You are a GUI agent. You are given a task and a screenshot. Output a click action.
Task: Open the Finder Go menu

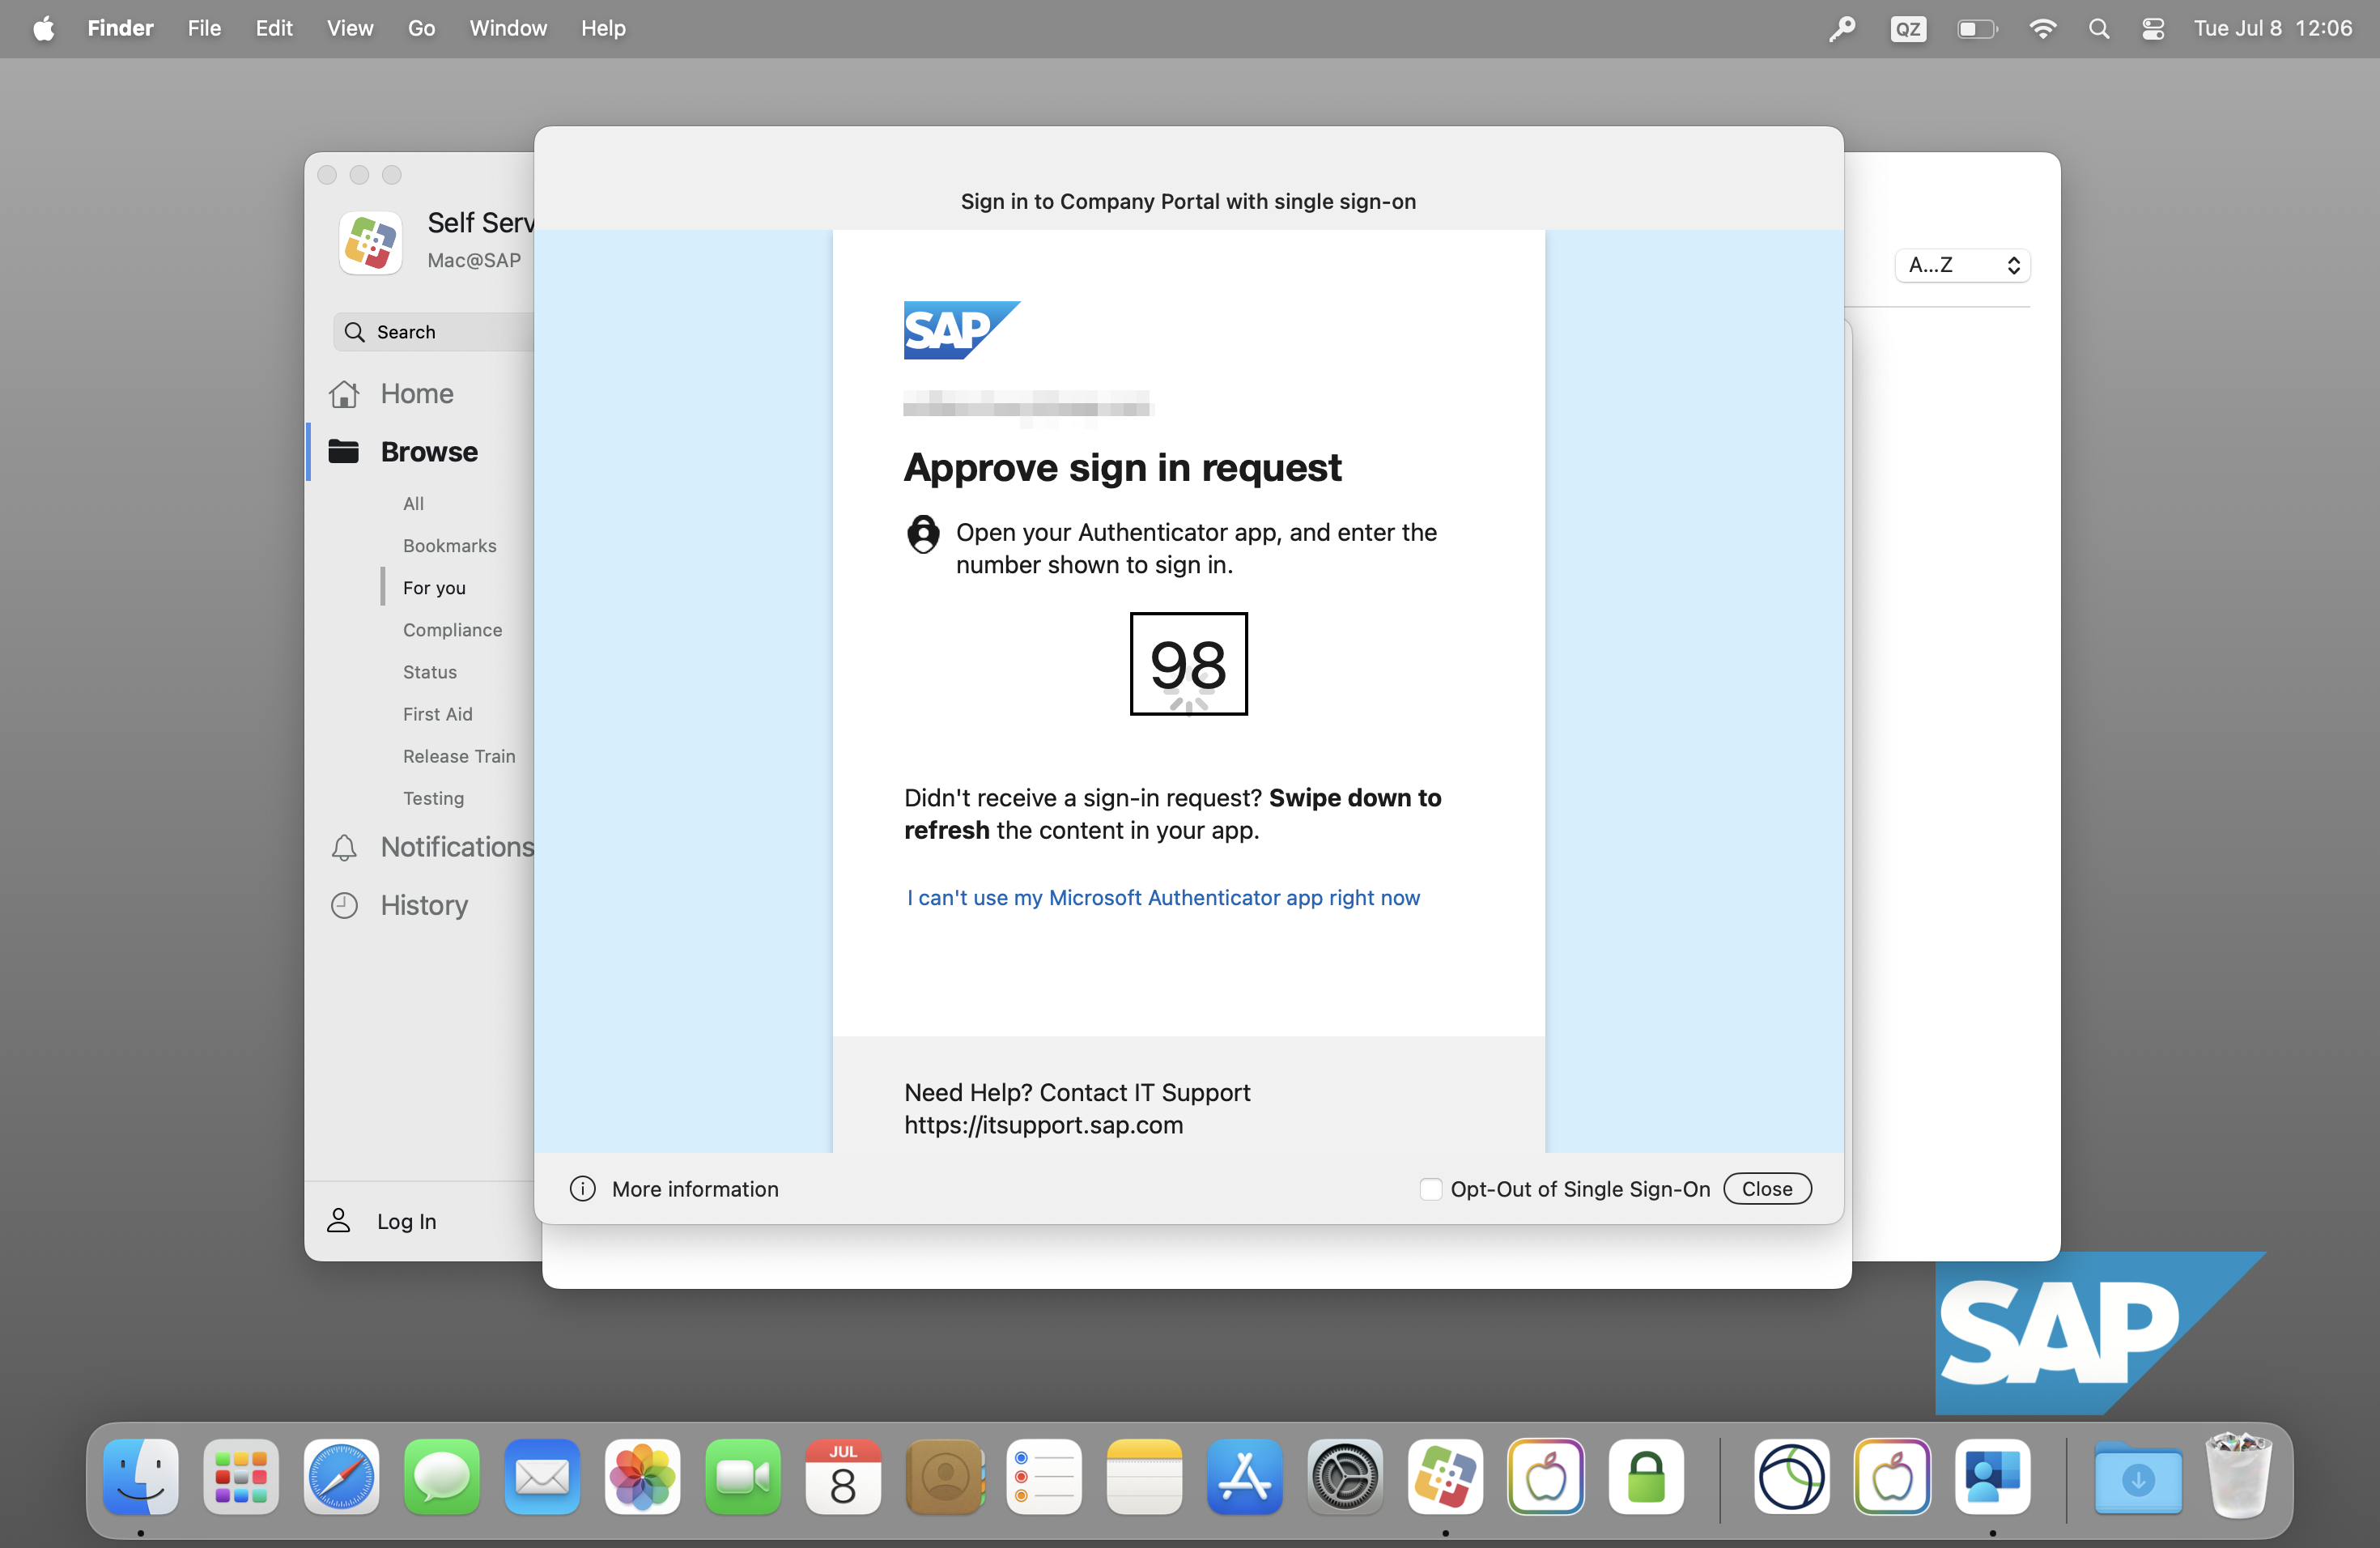coord(421,29)
